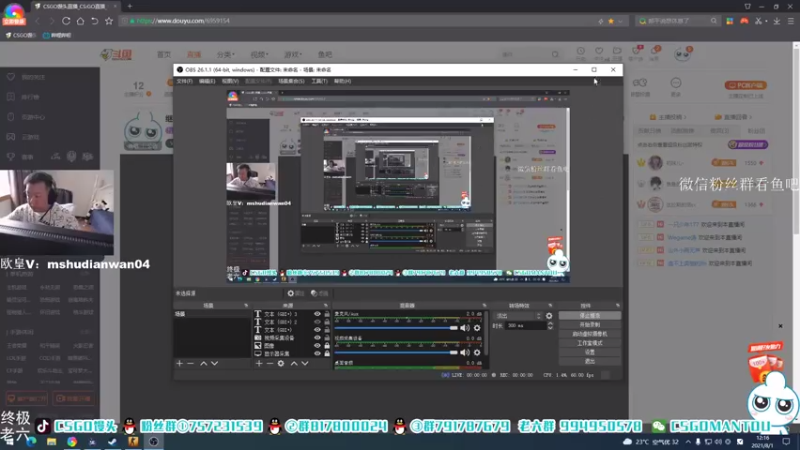Bookmark page with star icon in browser toolbar
800x450 pixels.
[109, 21]
